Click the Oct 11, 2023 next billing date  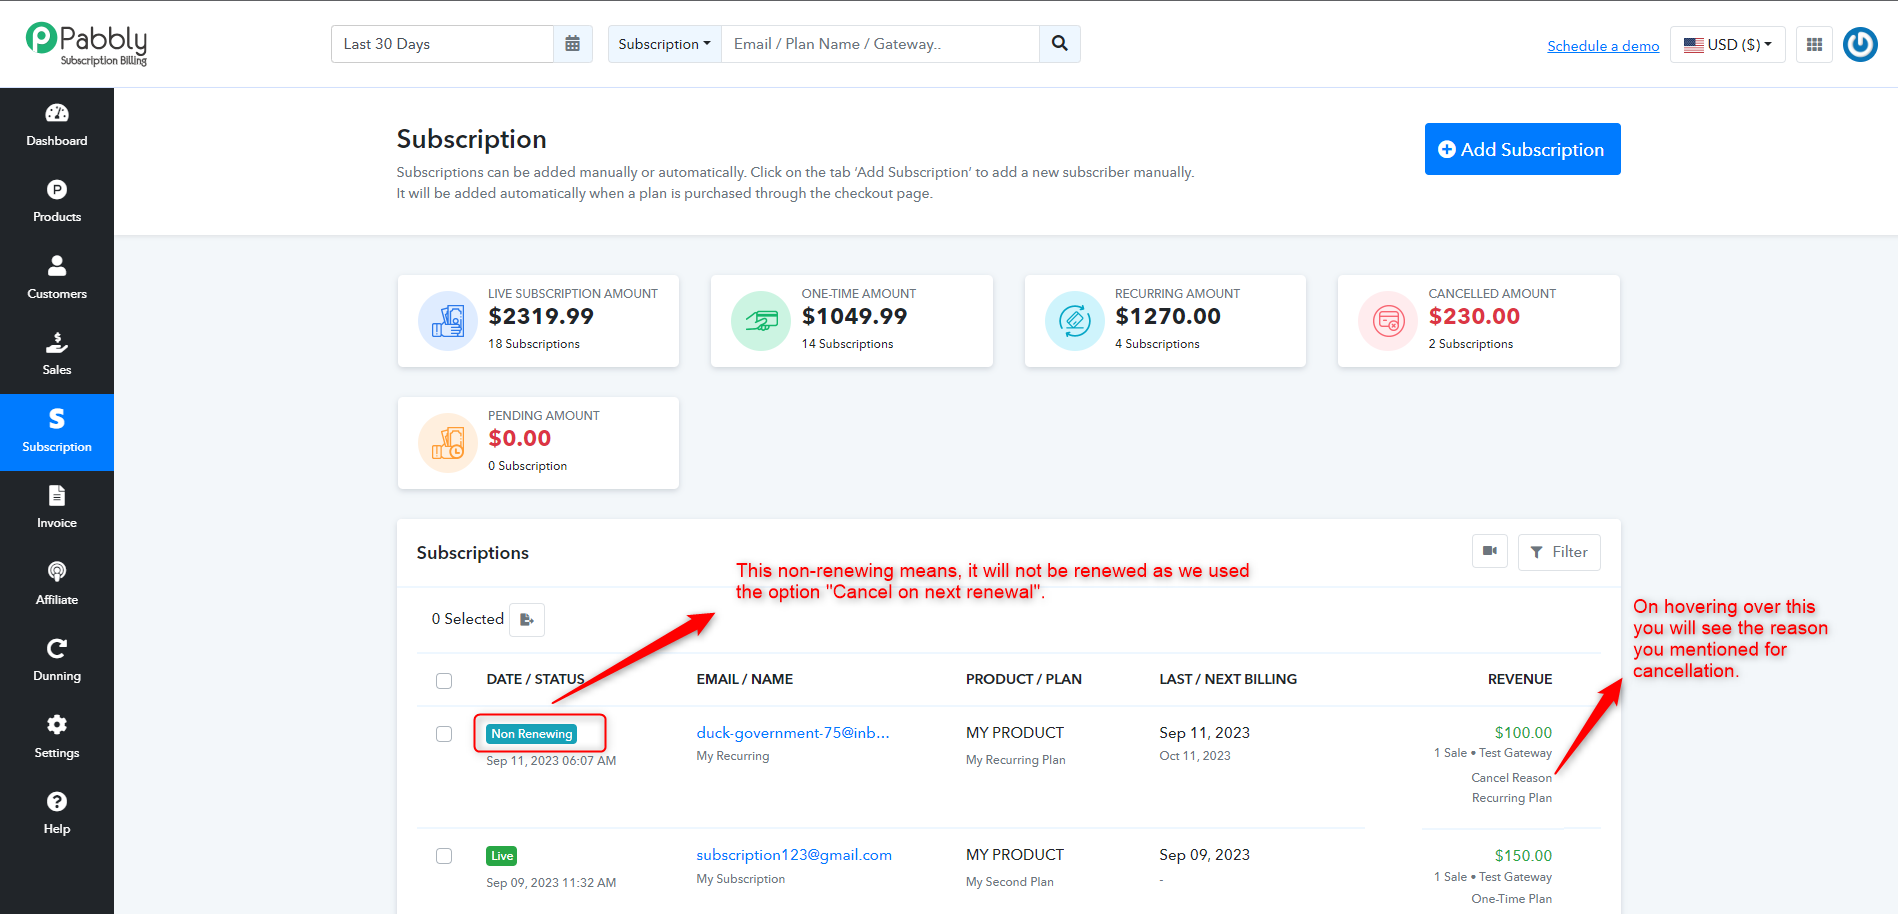click(1194, 756)
